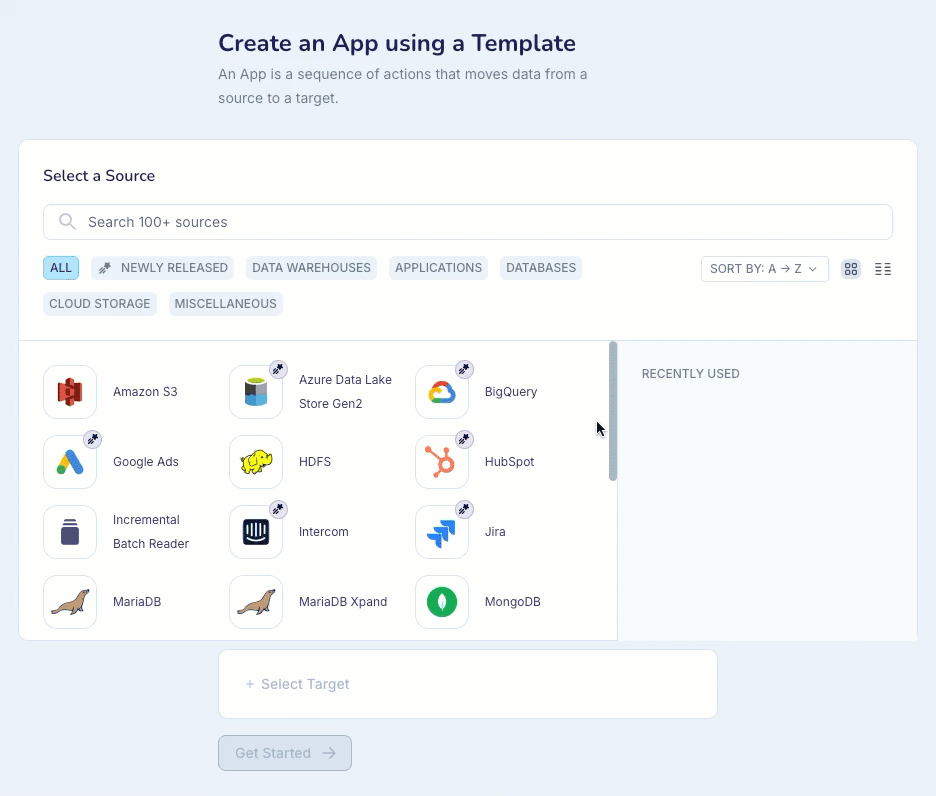Select the HubSpot source icon
Image resolution: width=936 pixels, height=796 pixels.
point(442,462)
